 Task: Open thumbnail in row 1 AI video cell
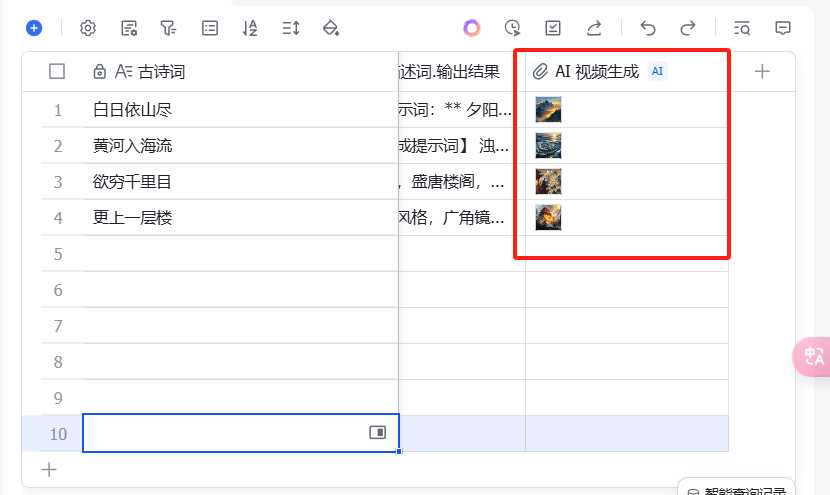548,110
